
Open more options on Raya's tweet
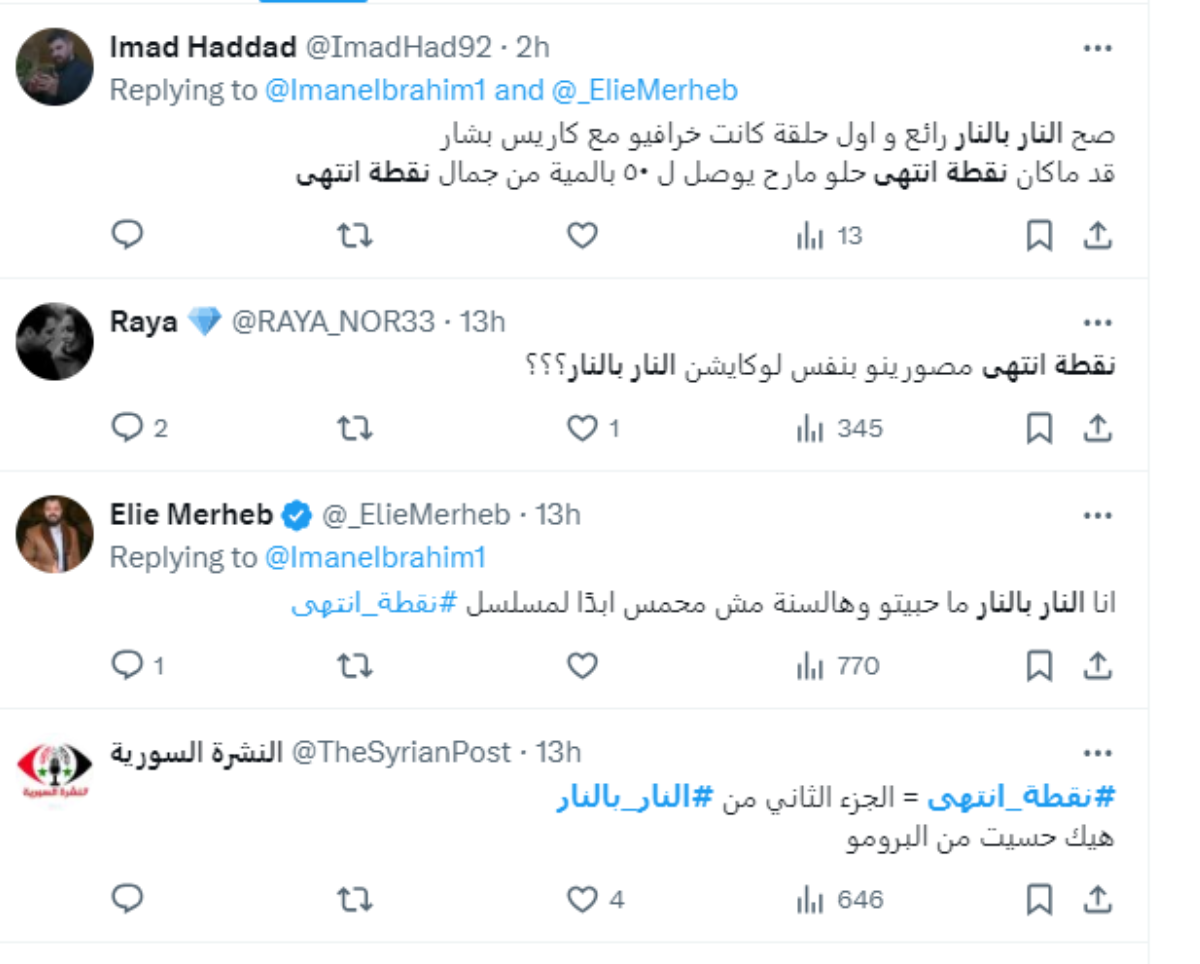coord(1097,322)
